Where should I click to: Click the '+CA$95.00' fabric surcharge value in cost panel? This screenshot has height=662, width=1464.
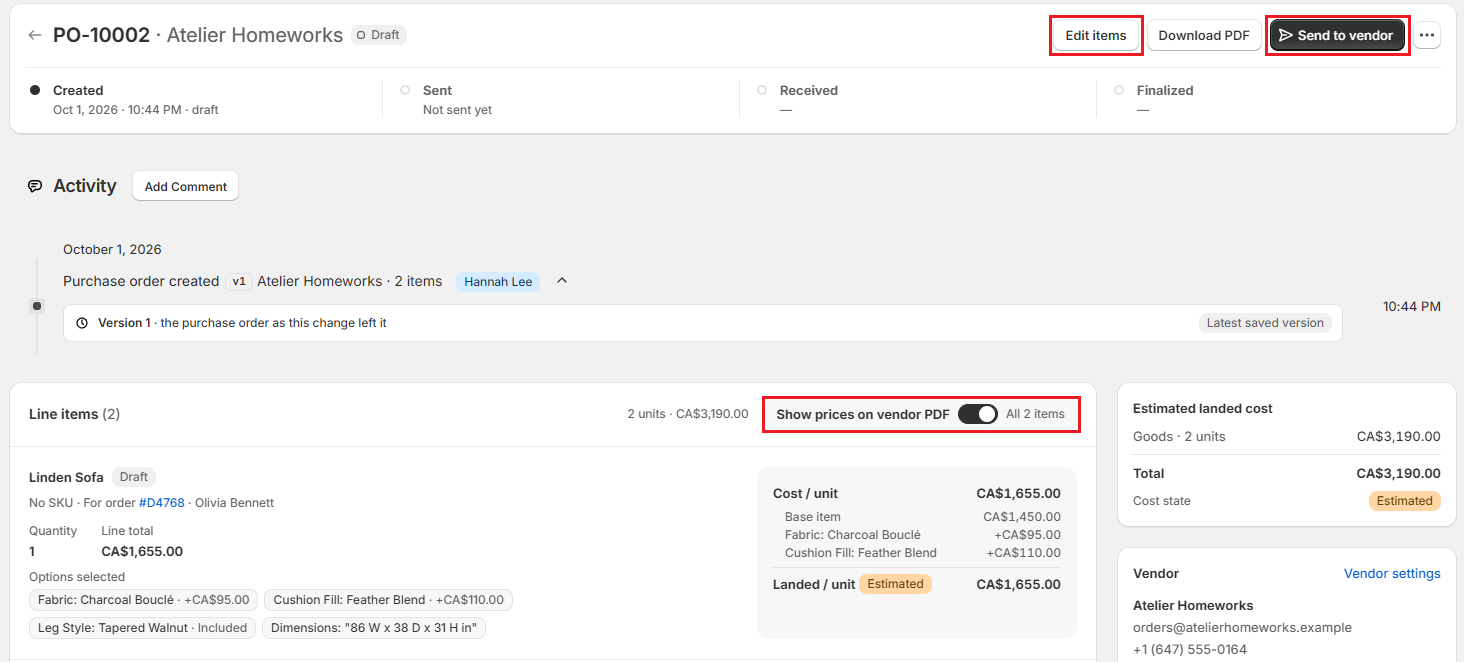pos(1026,535)
